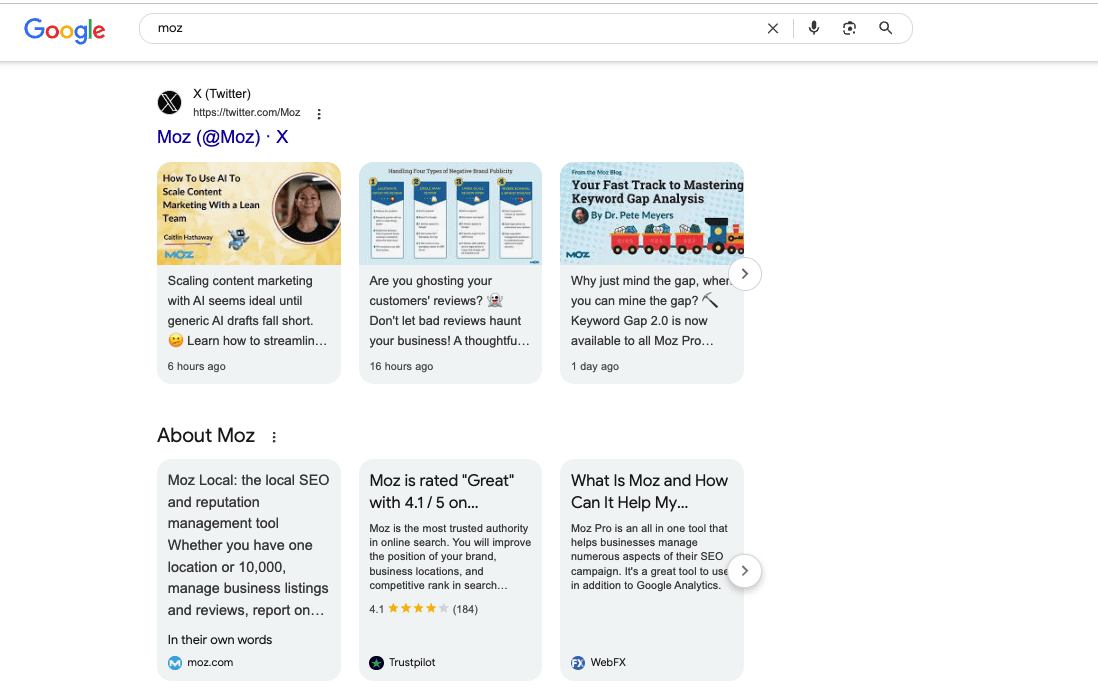The width and height of the screenshot is (1098, 694).
Task: Click the Trustpilot star icon
Action: pyautogui.click(x=377, y=663)
